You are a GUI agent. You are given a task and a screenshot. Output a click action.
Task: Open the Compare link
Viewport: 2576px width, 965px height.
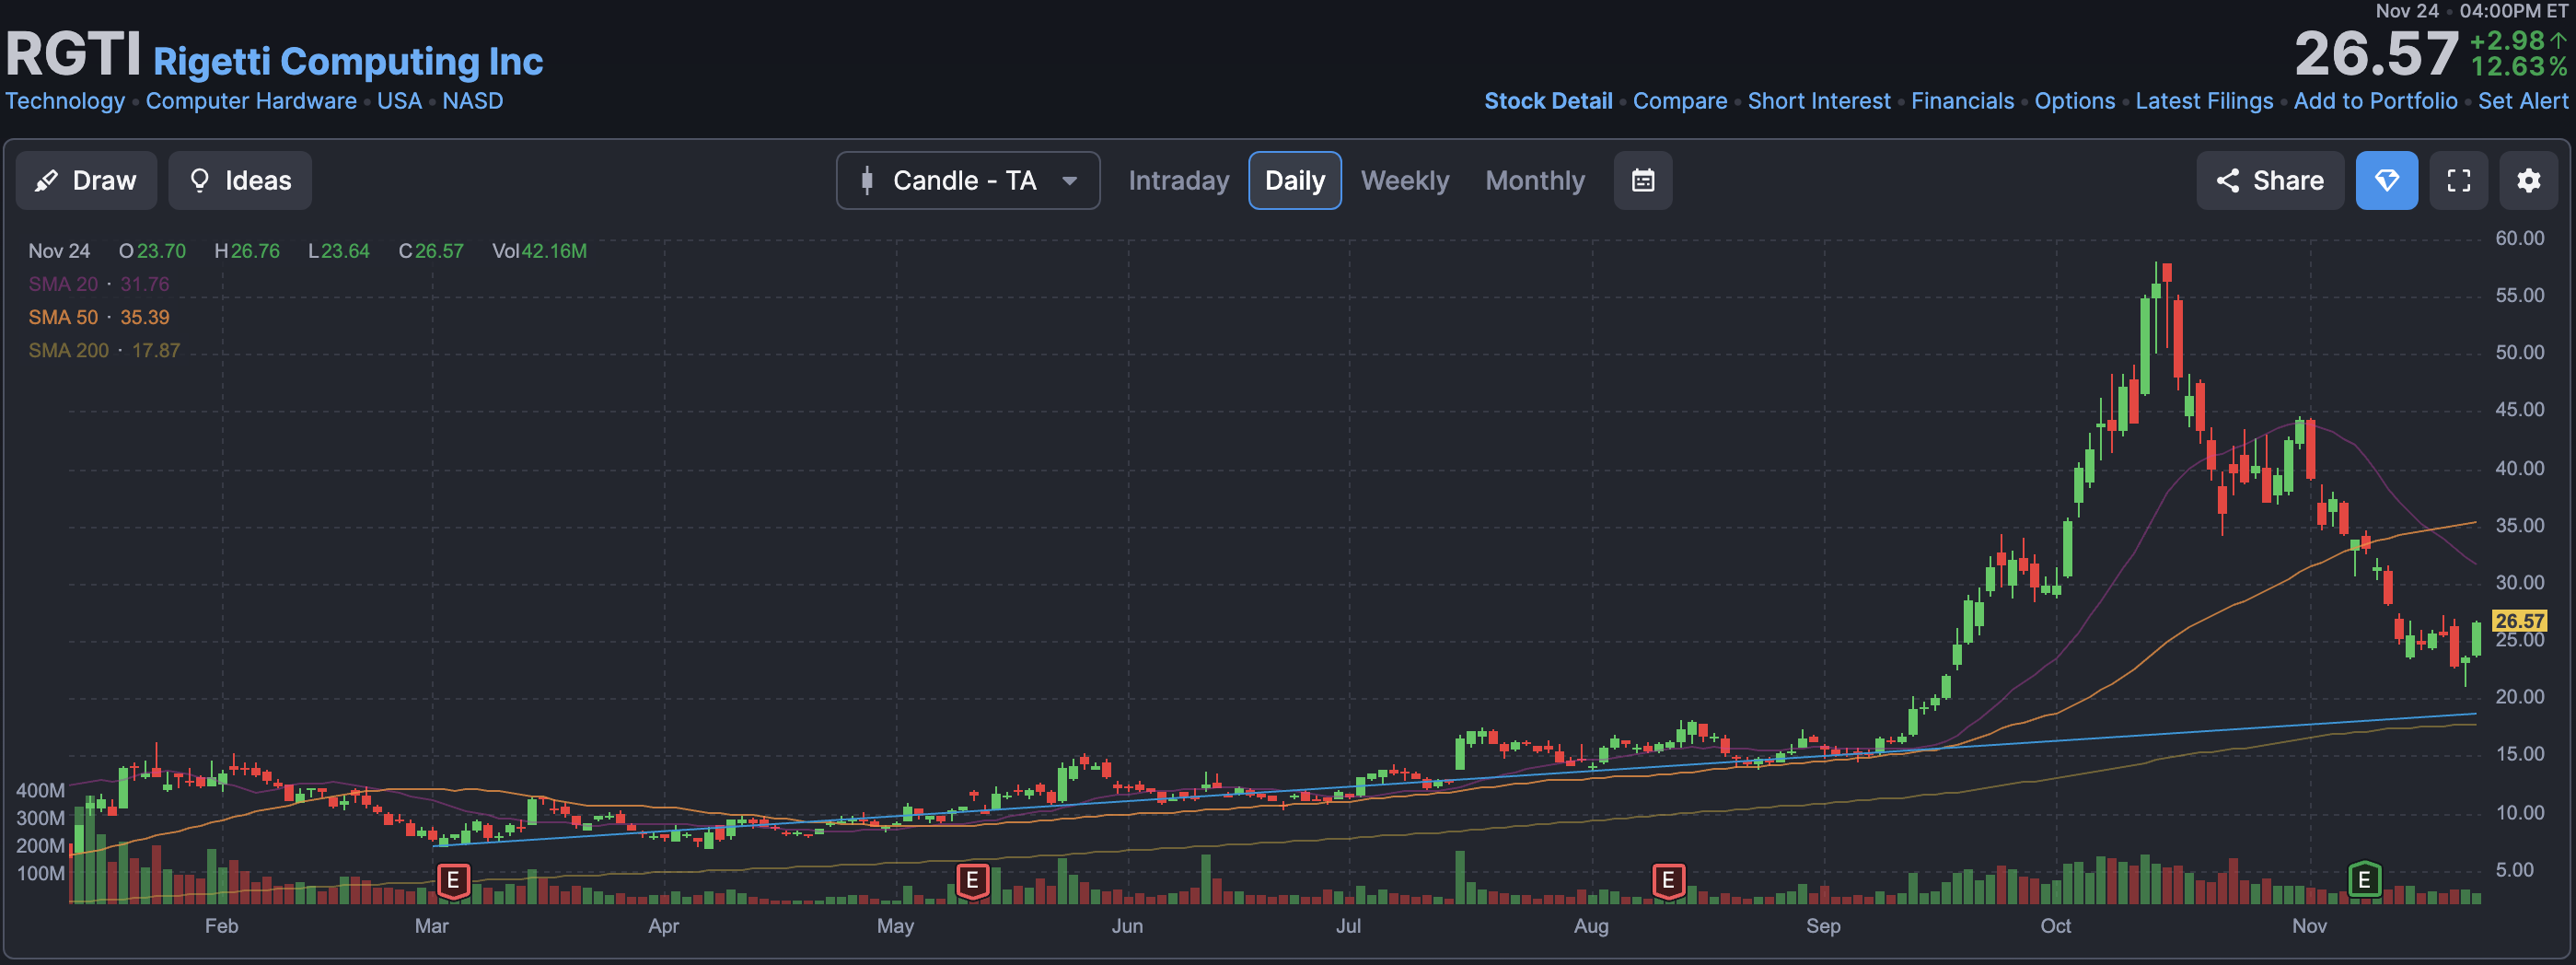point(1680,101)
